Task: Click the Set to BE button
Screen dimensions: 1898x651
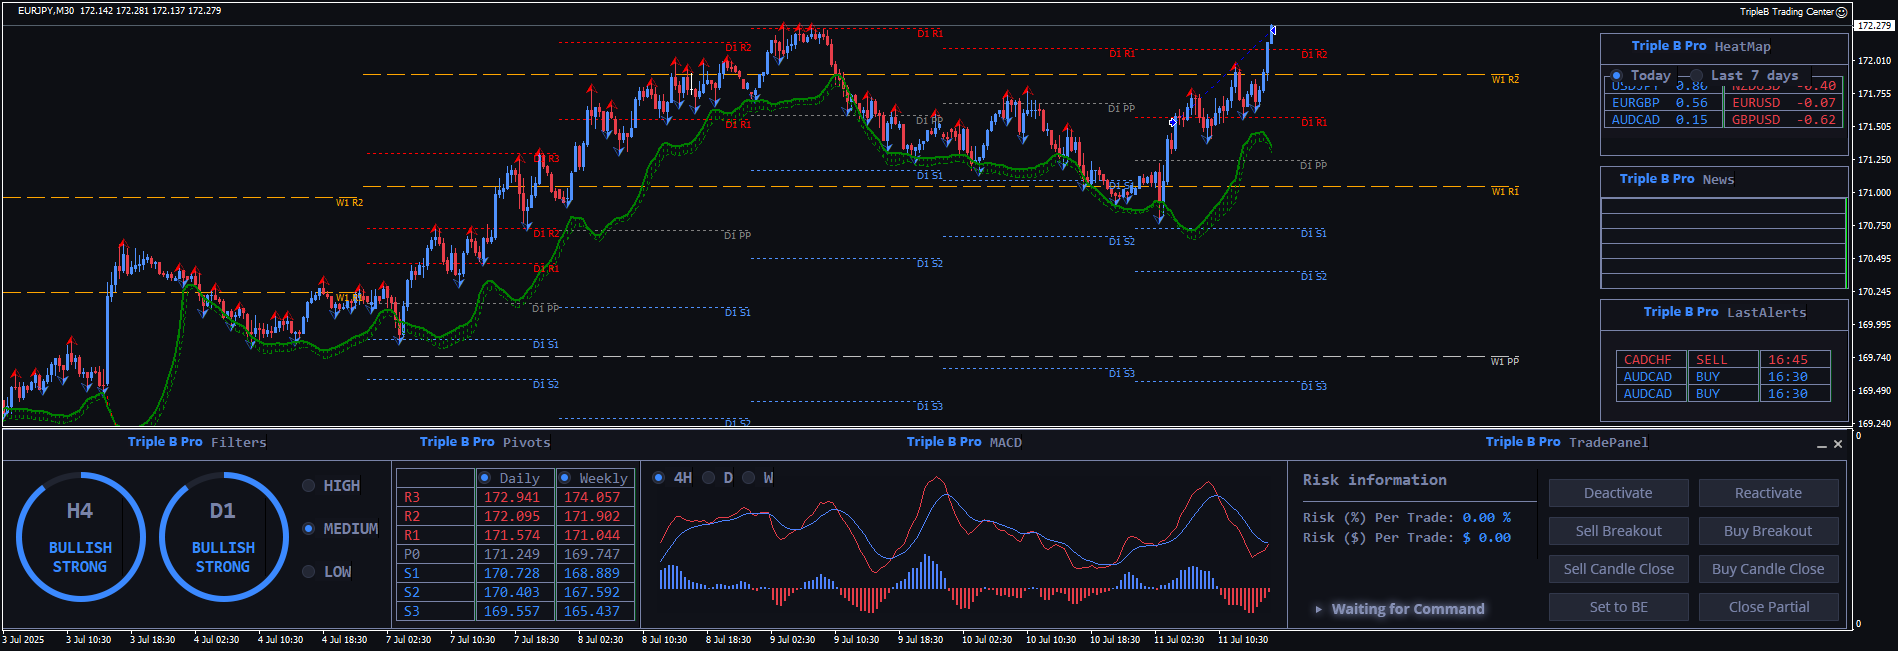Action: tap(1618, 607)
